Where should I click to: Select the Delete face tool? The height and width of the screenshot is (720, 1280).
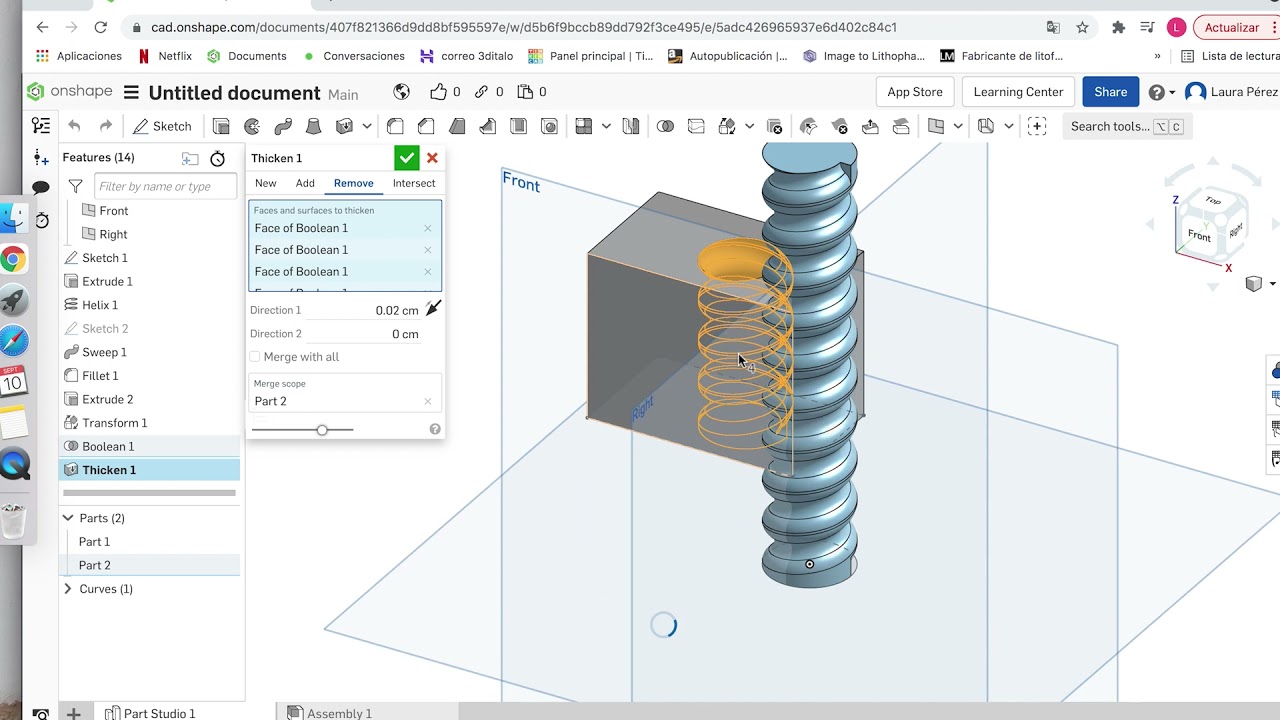(840, 126)
